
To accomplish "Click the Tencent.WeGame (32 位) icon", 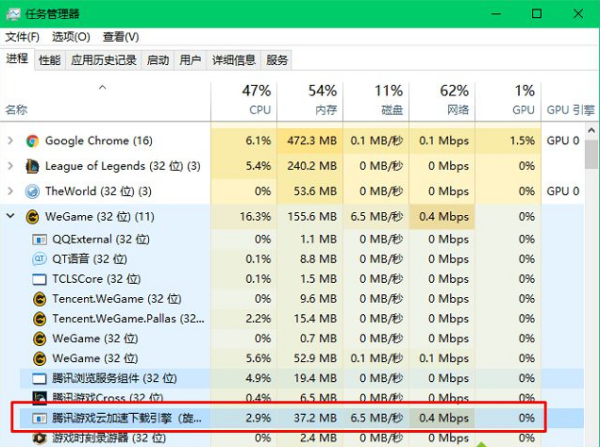I will pyautogui.click(x=39, y=299).
